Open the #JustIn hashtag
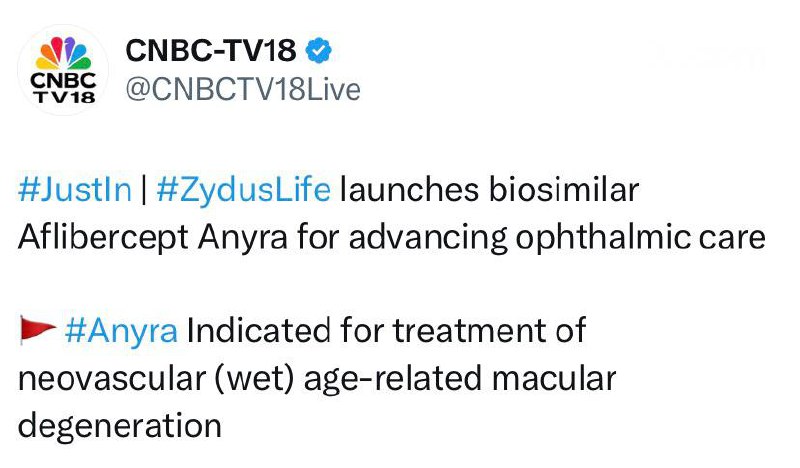 pos(75,190)
